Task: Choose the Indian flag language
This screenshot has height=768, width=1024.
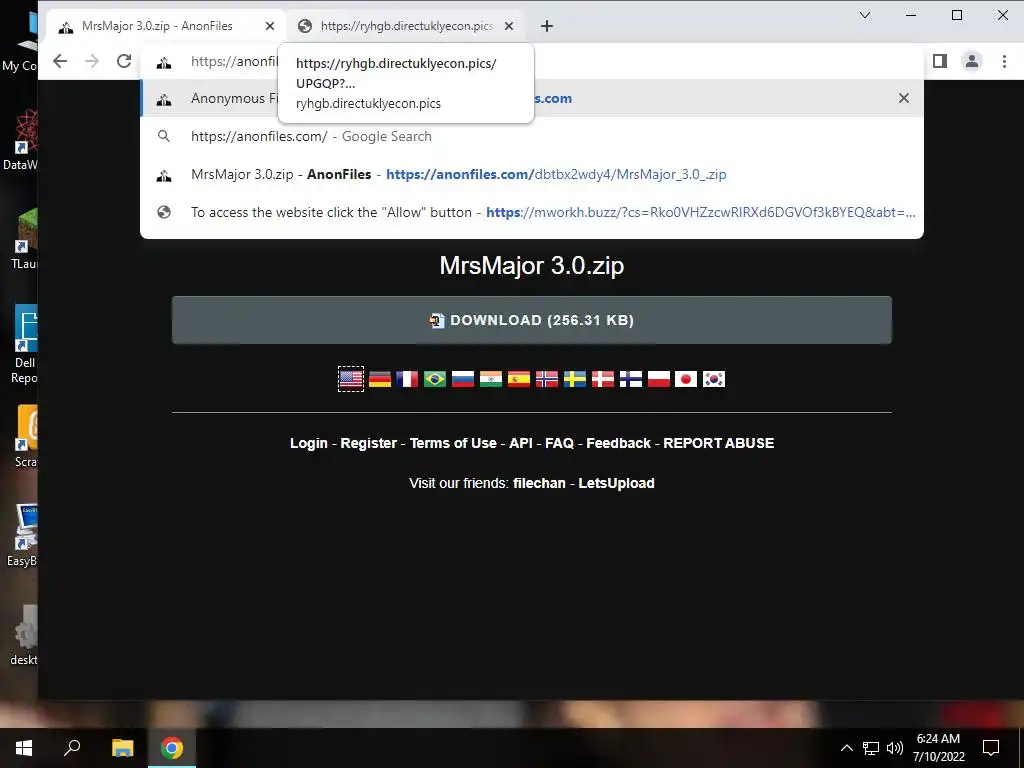Action: (490, 379)
